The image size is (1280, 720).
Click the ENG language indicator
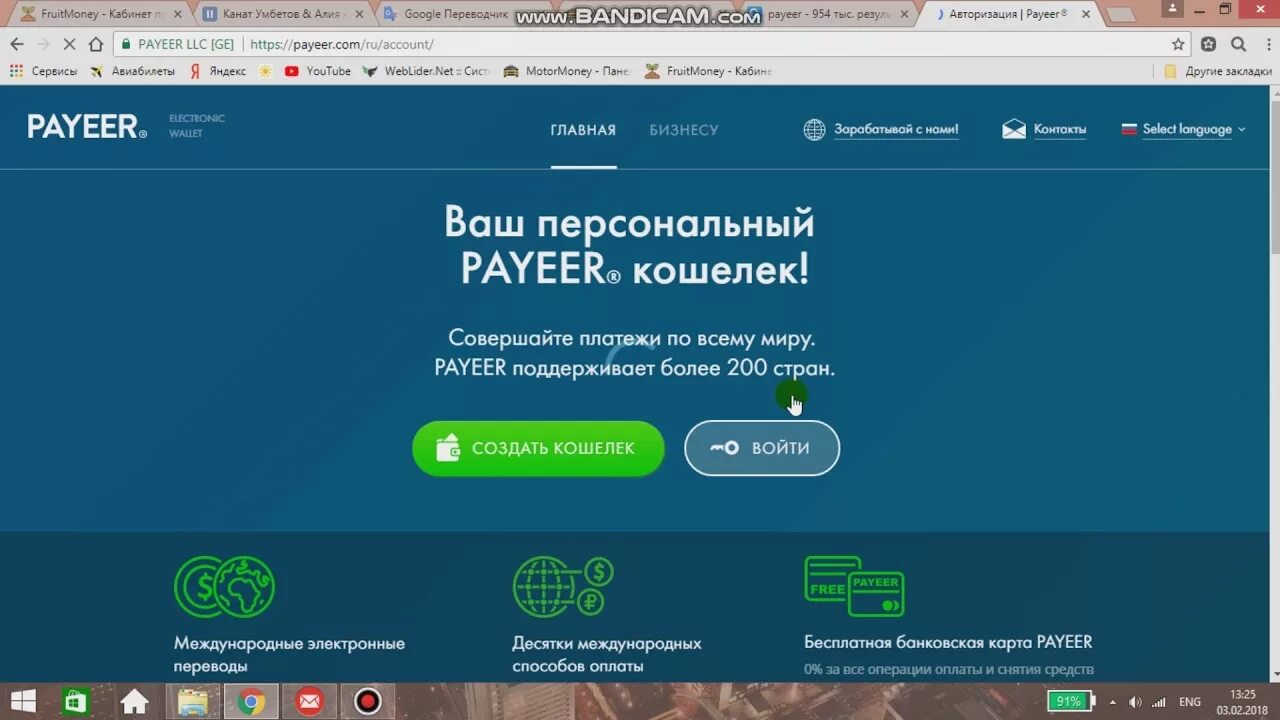tap(1190, 702)
